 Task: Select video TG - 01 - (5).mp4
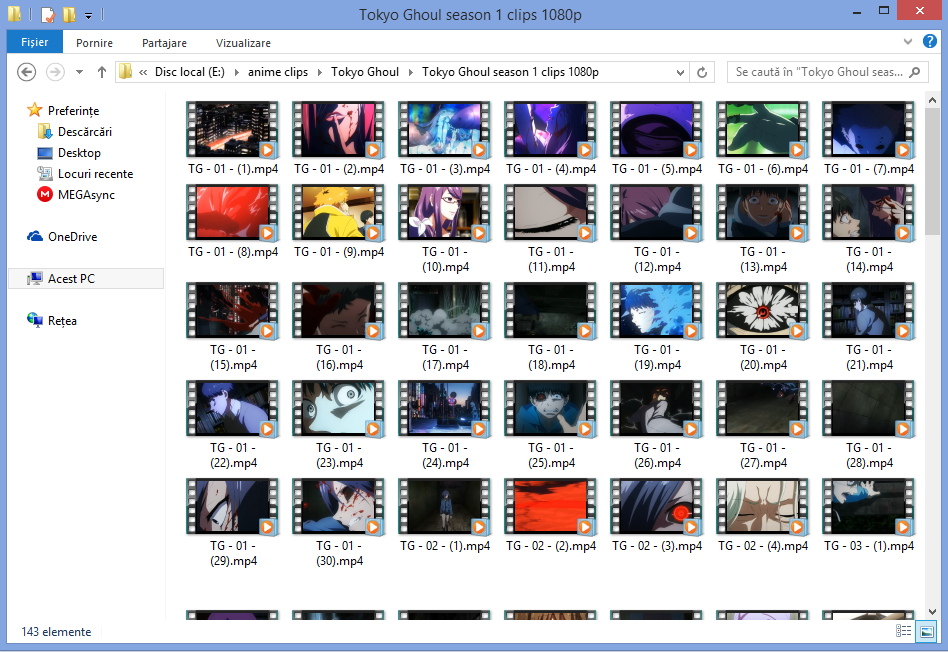pyautogui.click(x=657, y=139)
